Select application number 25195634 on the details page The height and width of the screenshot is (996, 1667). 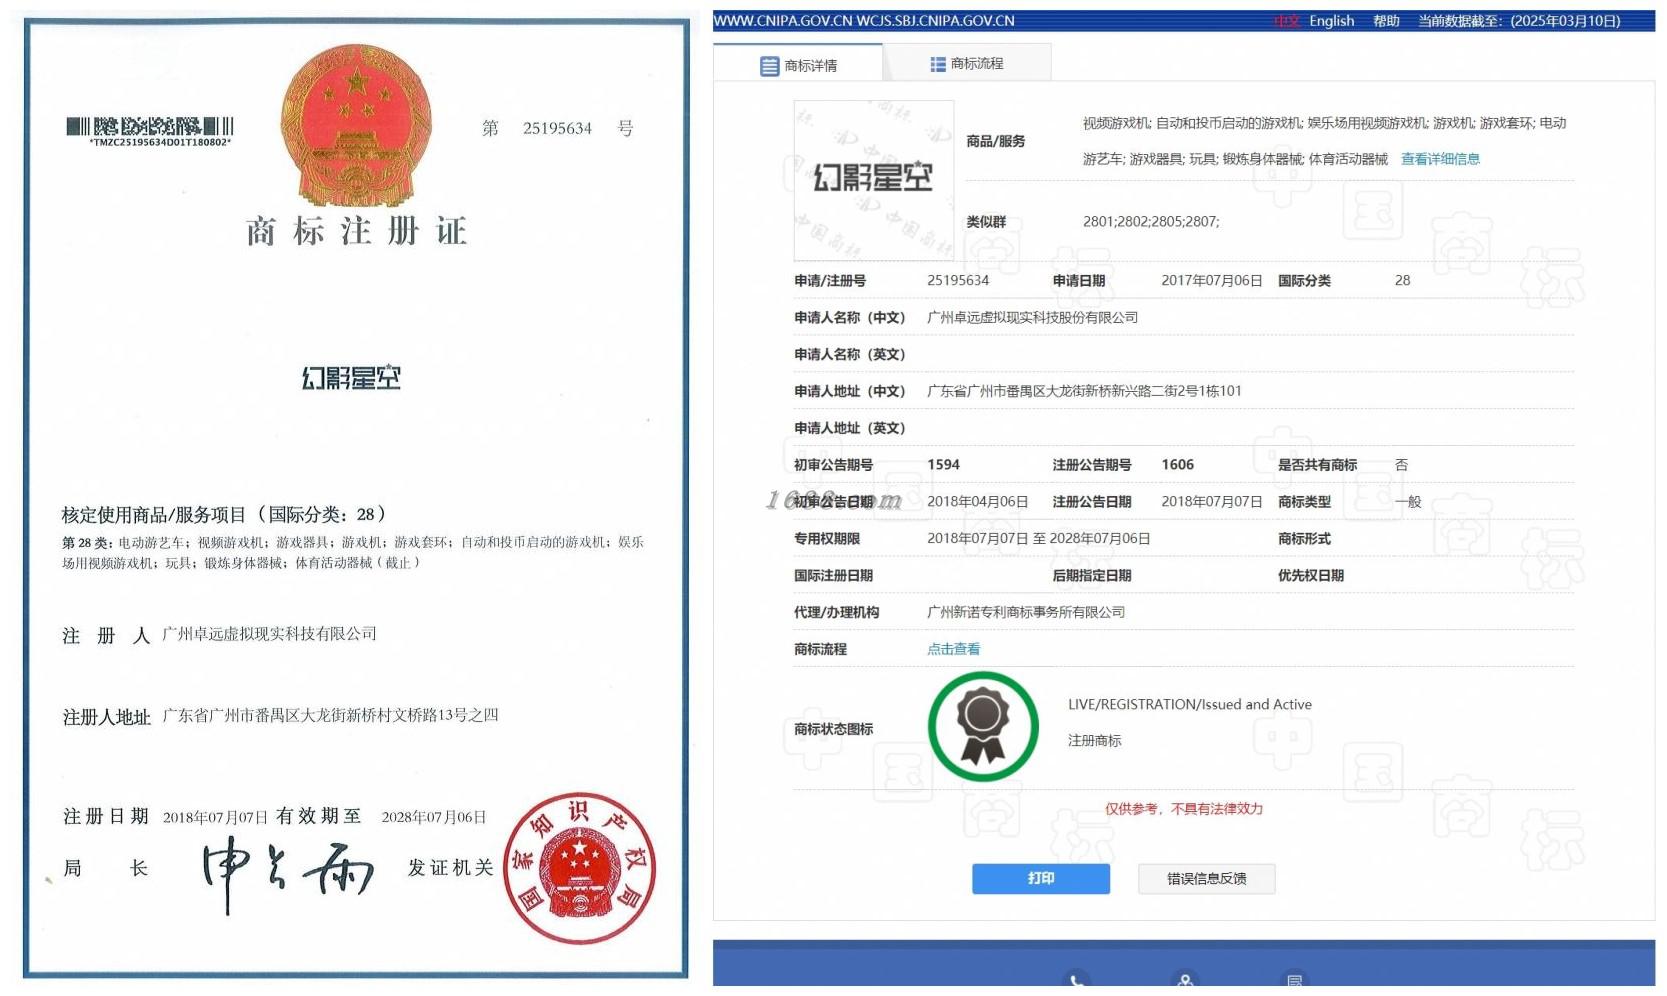(x=958, y=281)
